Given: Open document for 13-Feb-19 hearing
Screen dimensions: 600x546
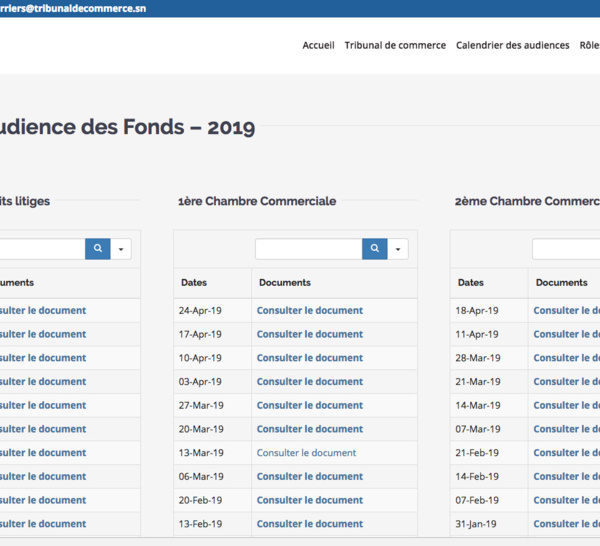Looking at the screenshot, I should 310,524.
